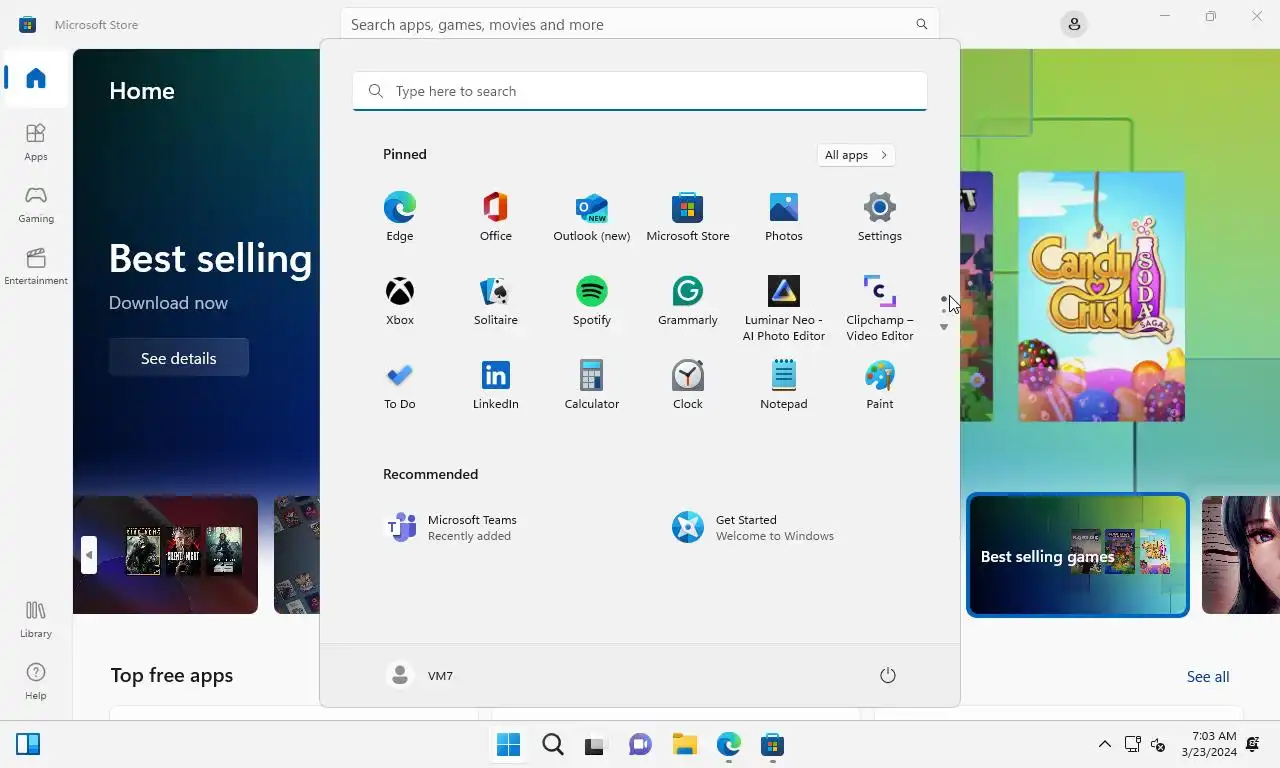Launch Notepad from pinned apps
The image size is (1280, 768).
point(784,384)
